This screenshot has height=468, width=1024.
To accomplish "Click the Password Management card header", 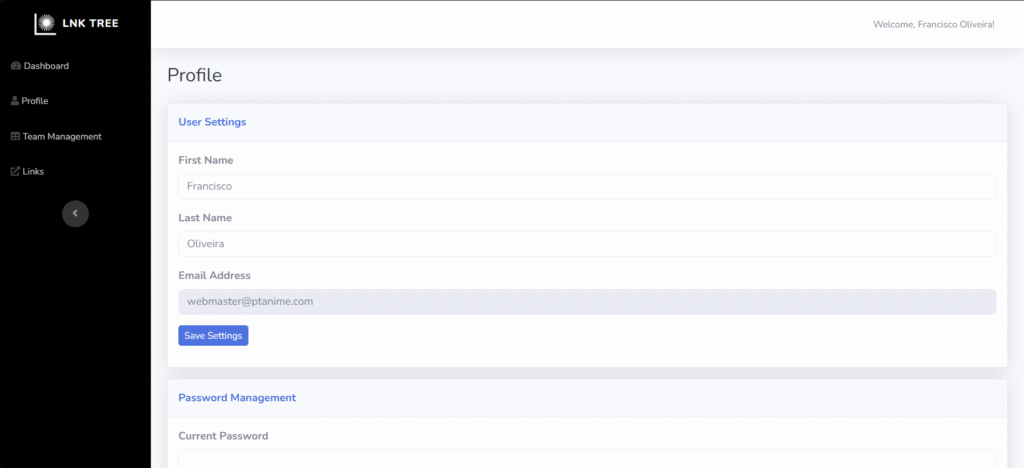I will point(587,398).
